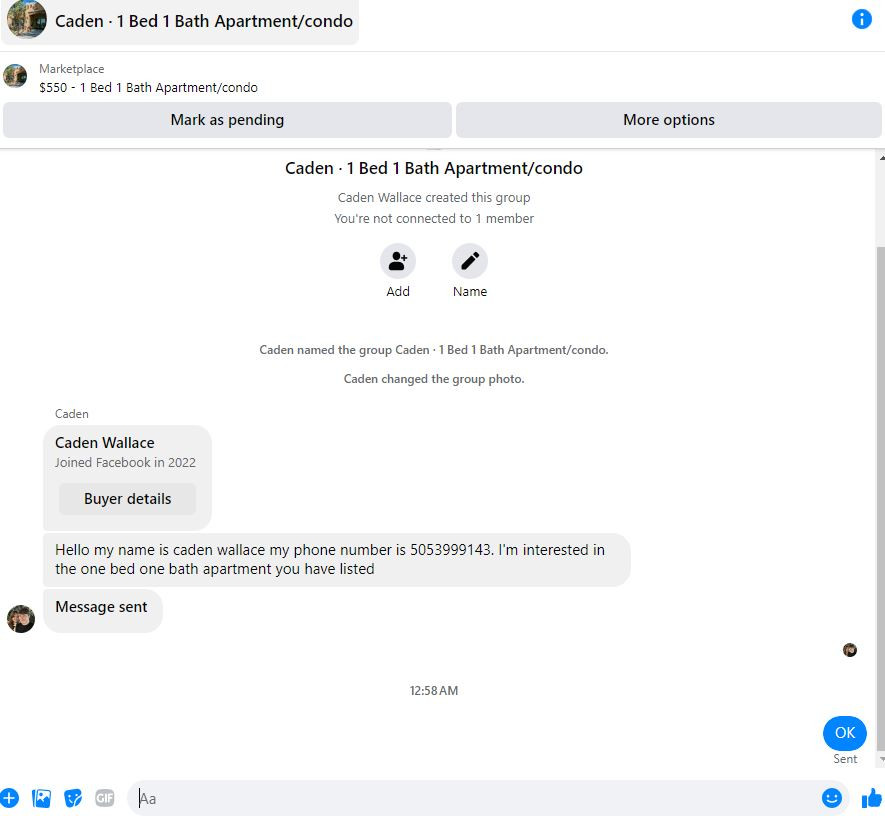Open the emoji picker in message field
885x816 pixels.
click(831, 798)
